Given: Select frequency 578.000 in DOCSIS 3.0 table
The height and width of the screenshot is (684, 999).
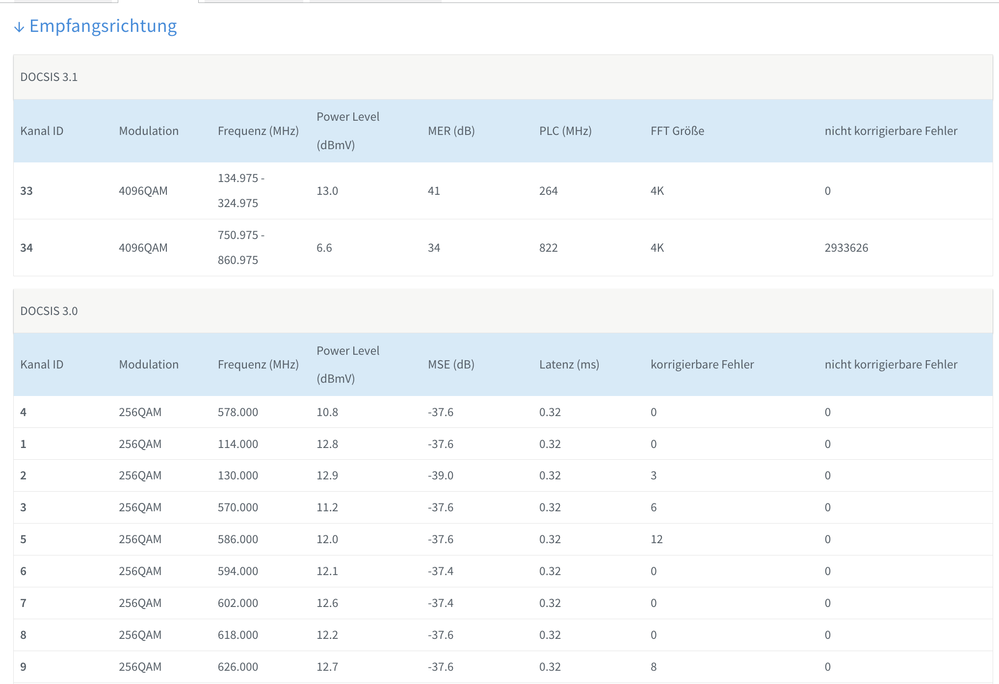Looking at the screenshot, I should click(x=238, y=412).
